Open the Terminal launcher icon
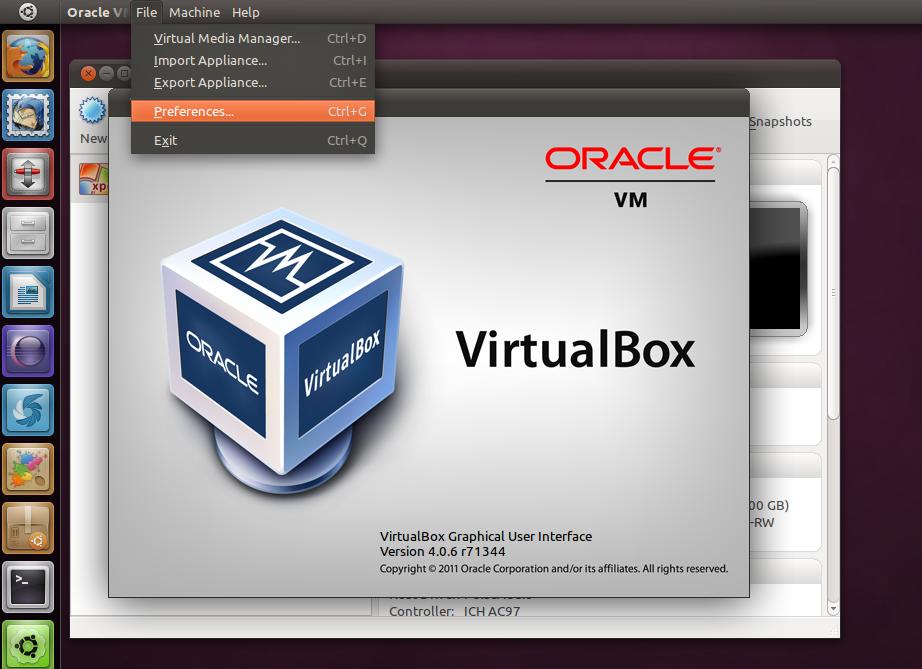922x669 pixels. pyautogui.click(x=28, y=587)
